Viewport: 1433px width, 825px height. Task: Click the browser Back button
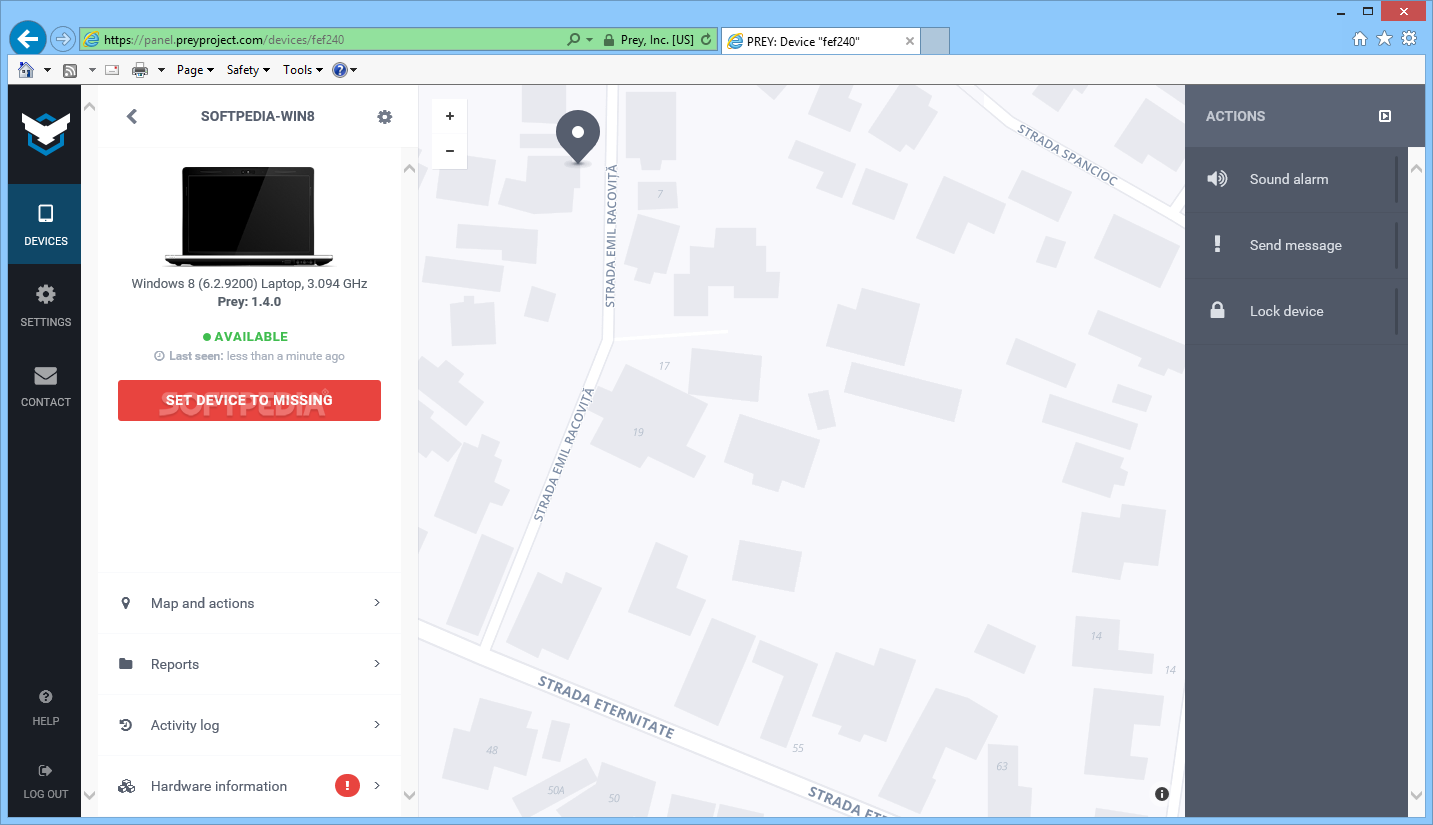point(28,38)
